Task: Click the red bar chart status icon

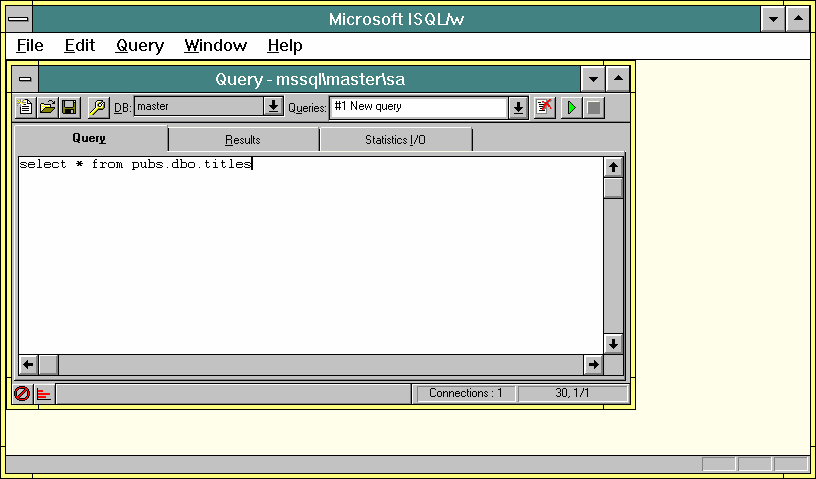Action: pyautogui.click(x=44, y=394)
